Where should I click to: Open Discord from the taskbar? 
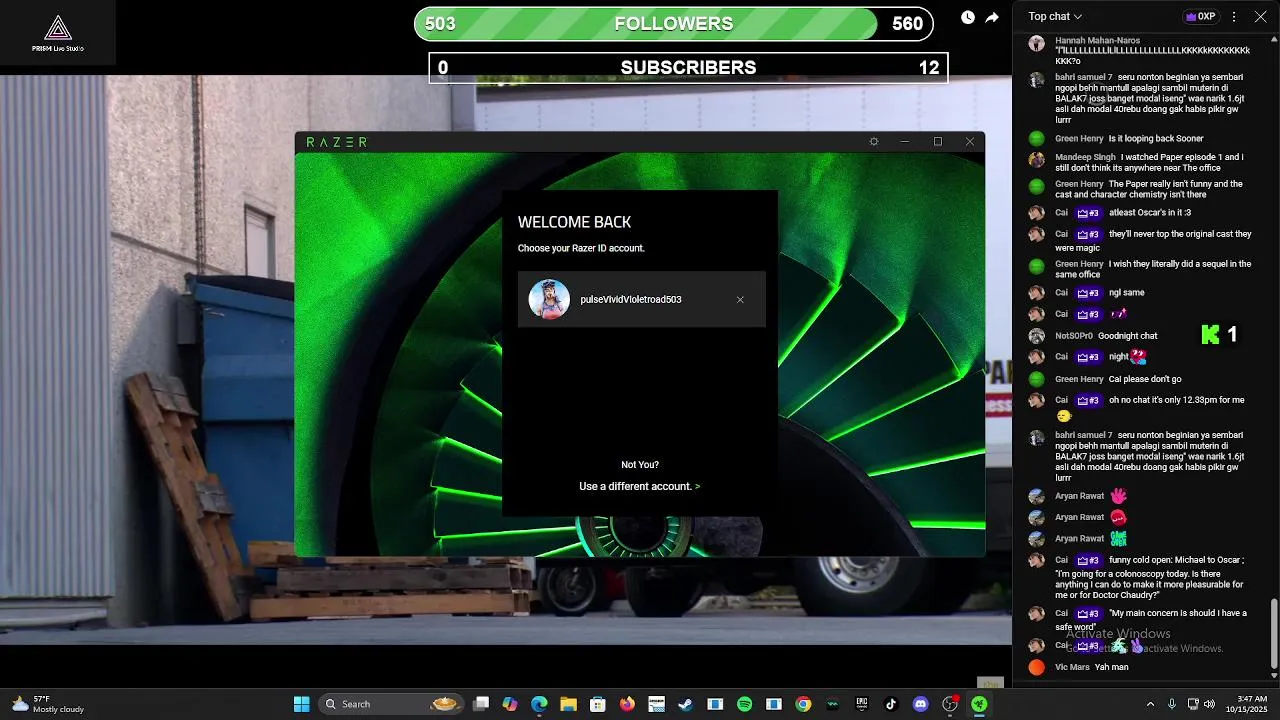coord(920,704)
